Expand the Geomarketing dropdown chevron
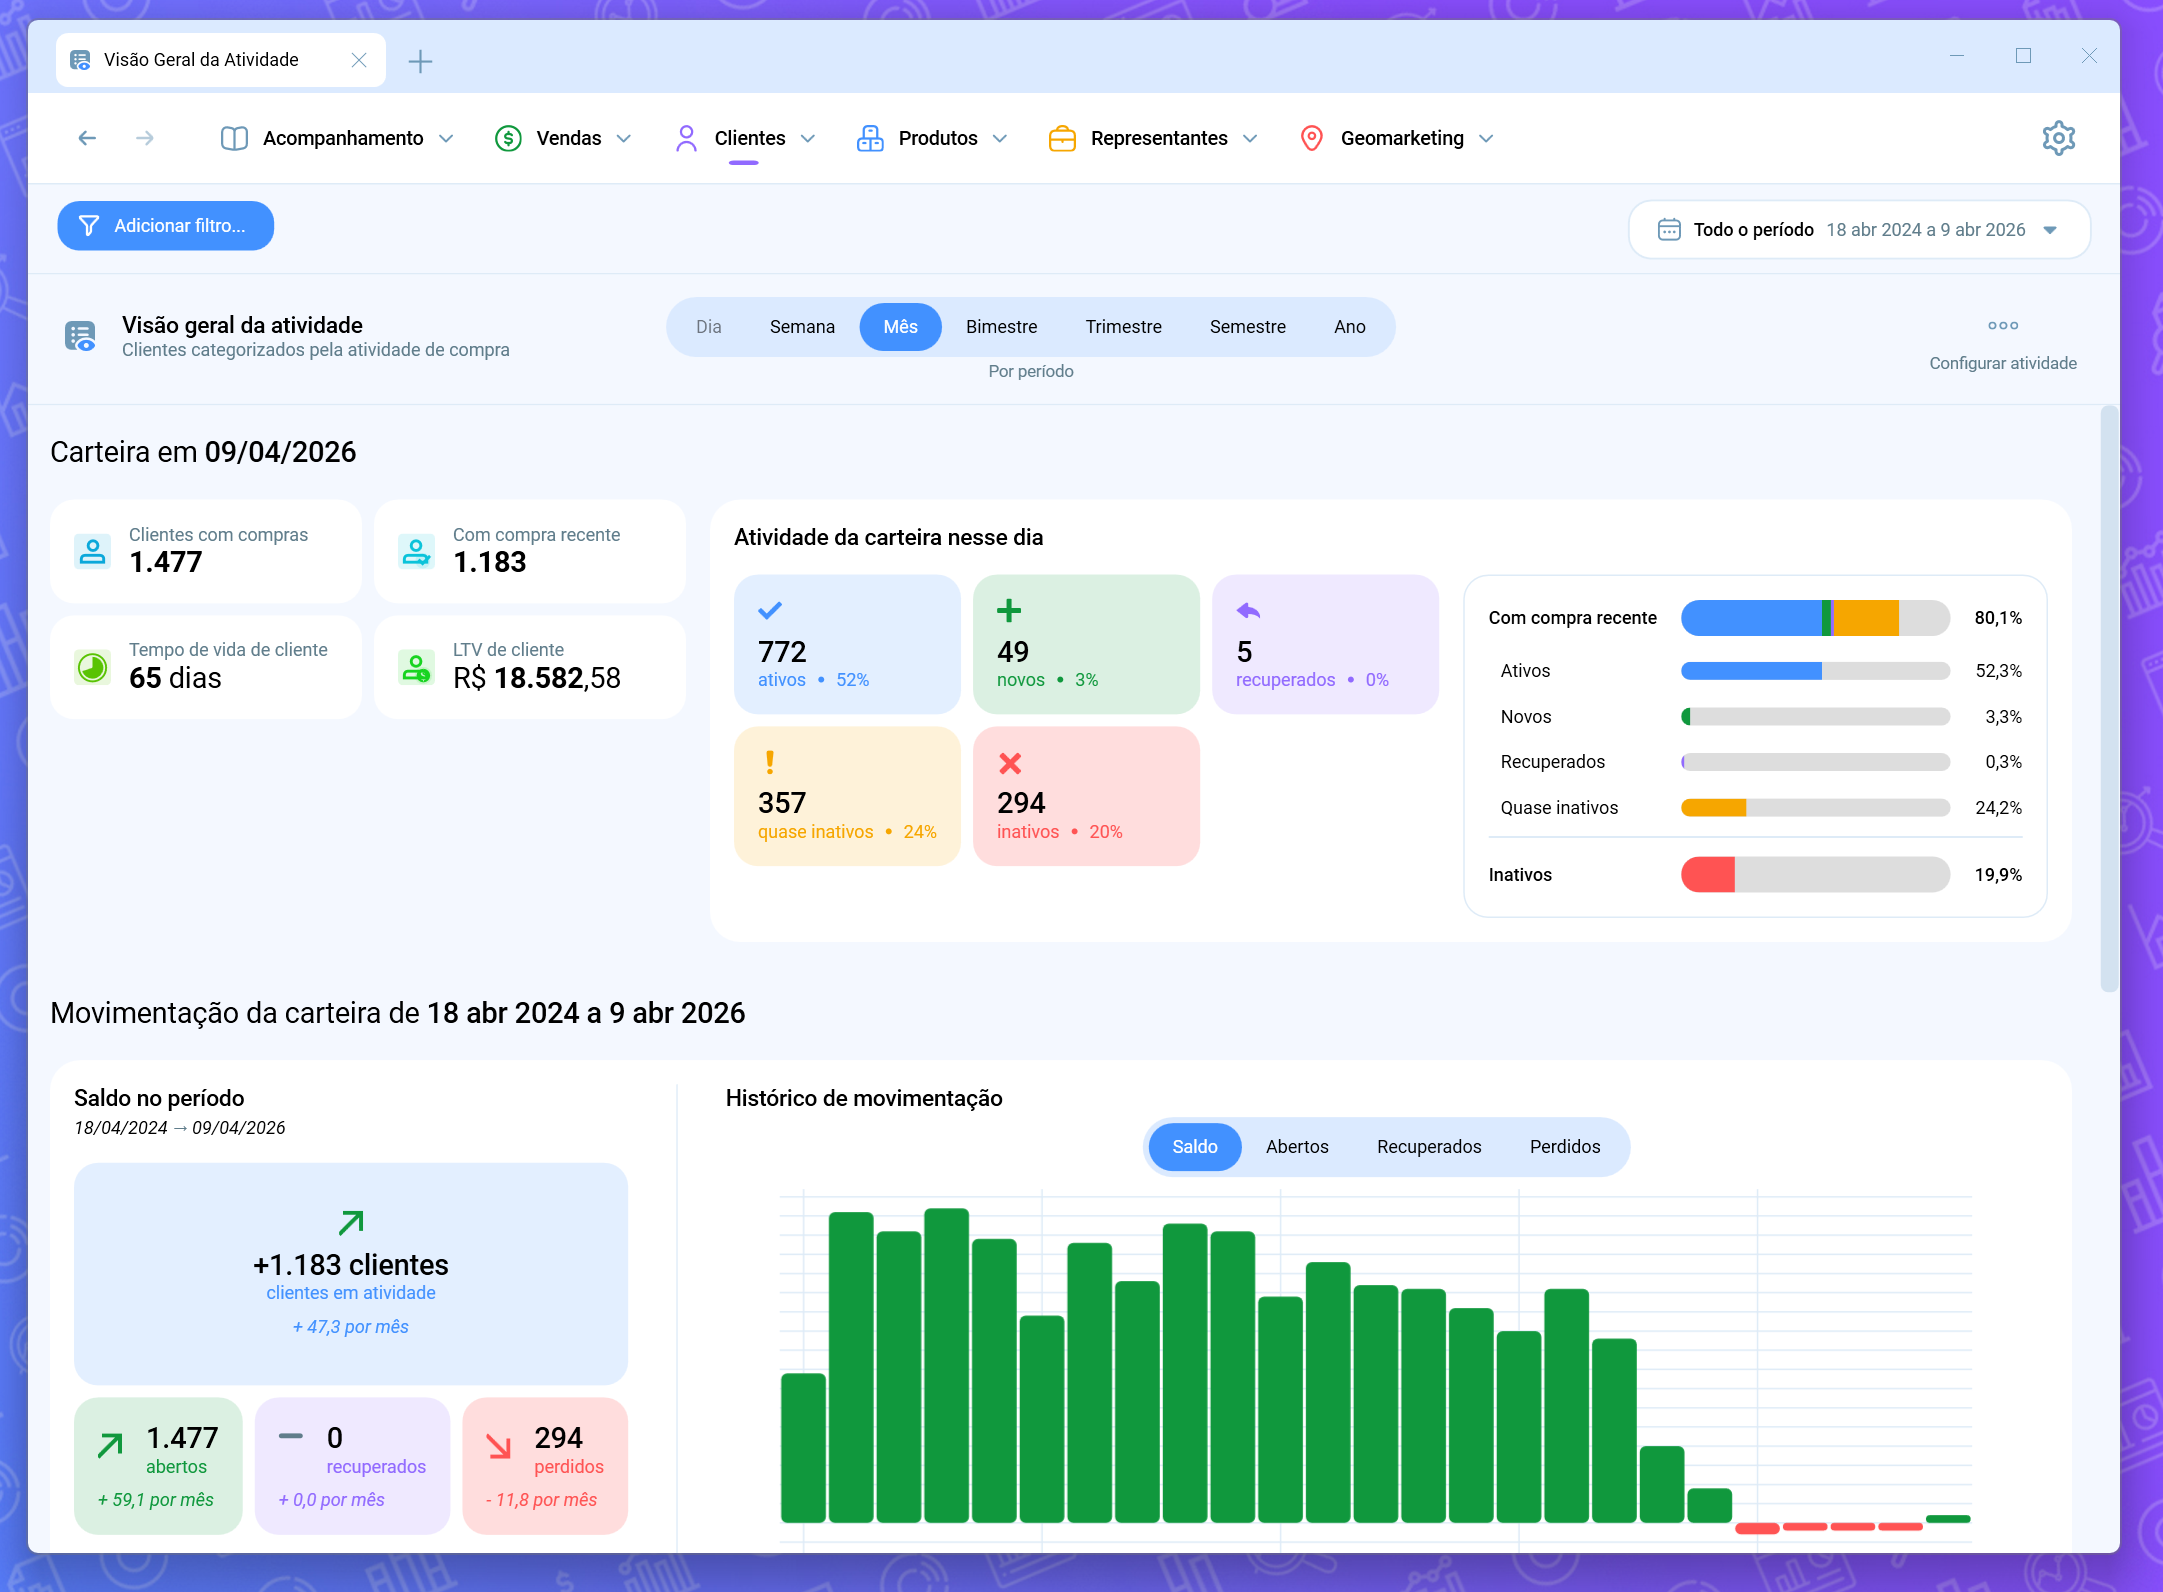This screenshot has height=1592, width=2163. click(x=1486, y=138)
